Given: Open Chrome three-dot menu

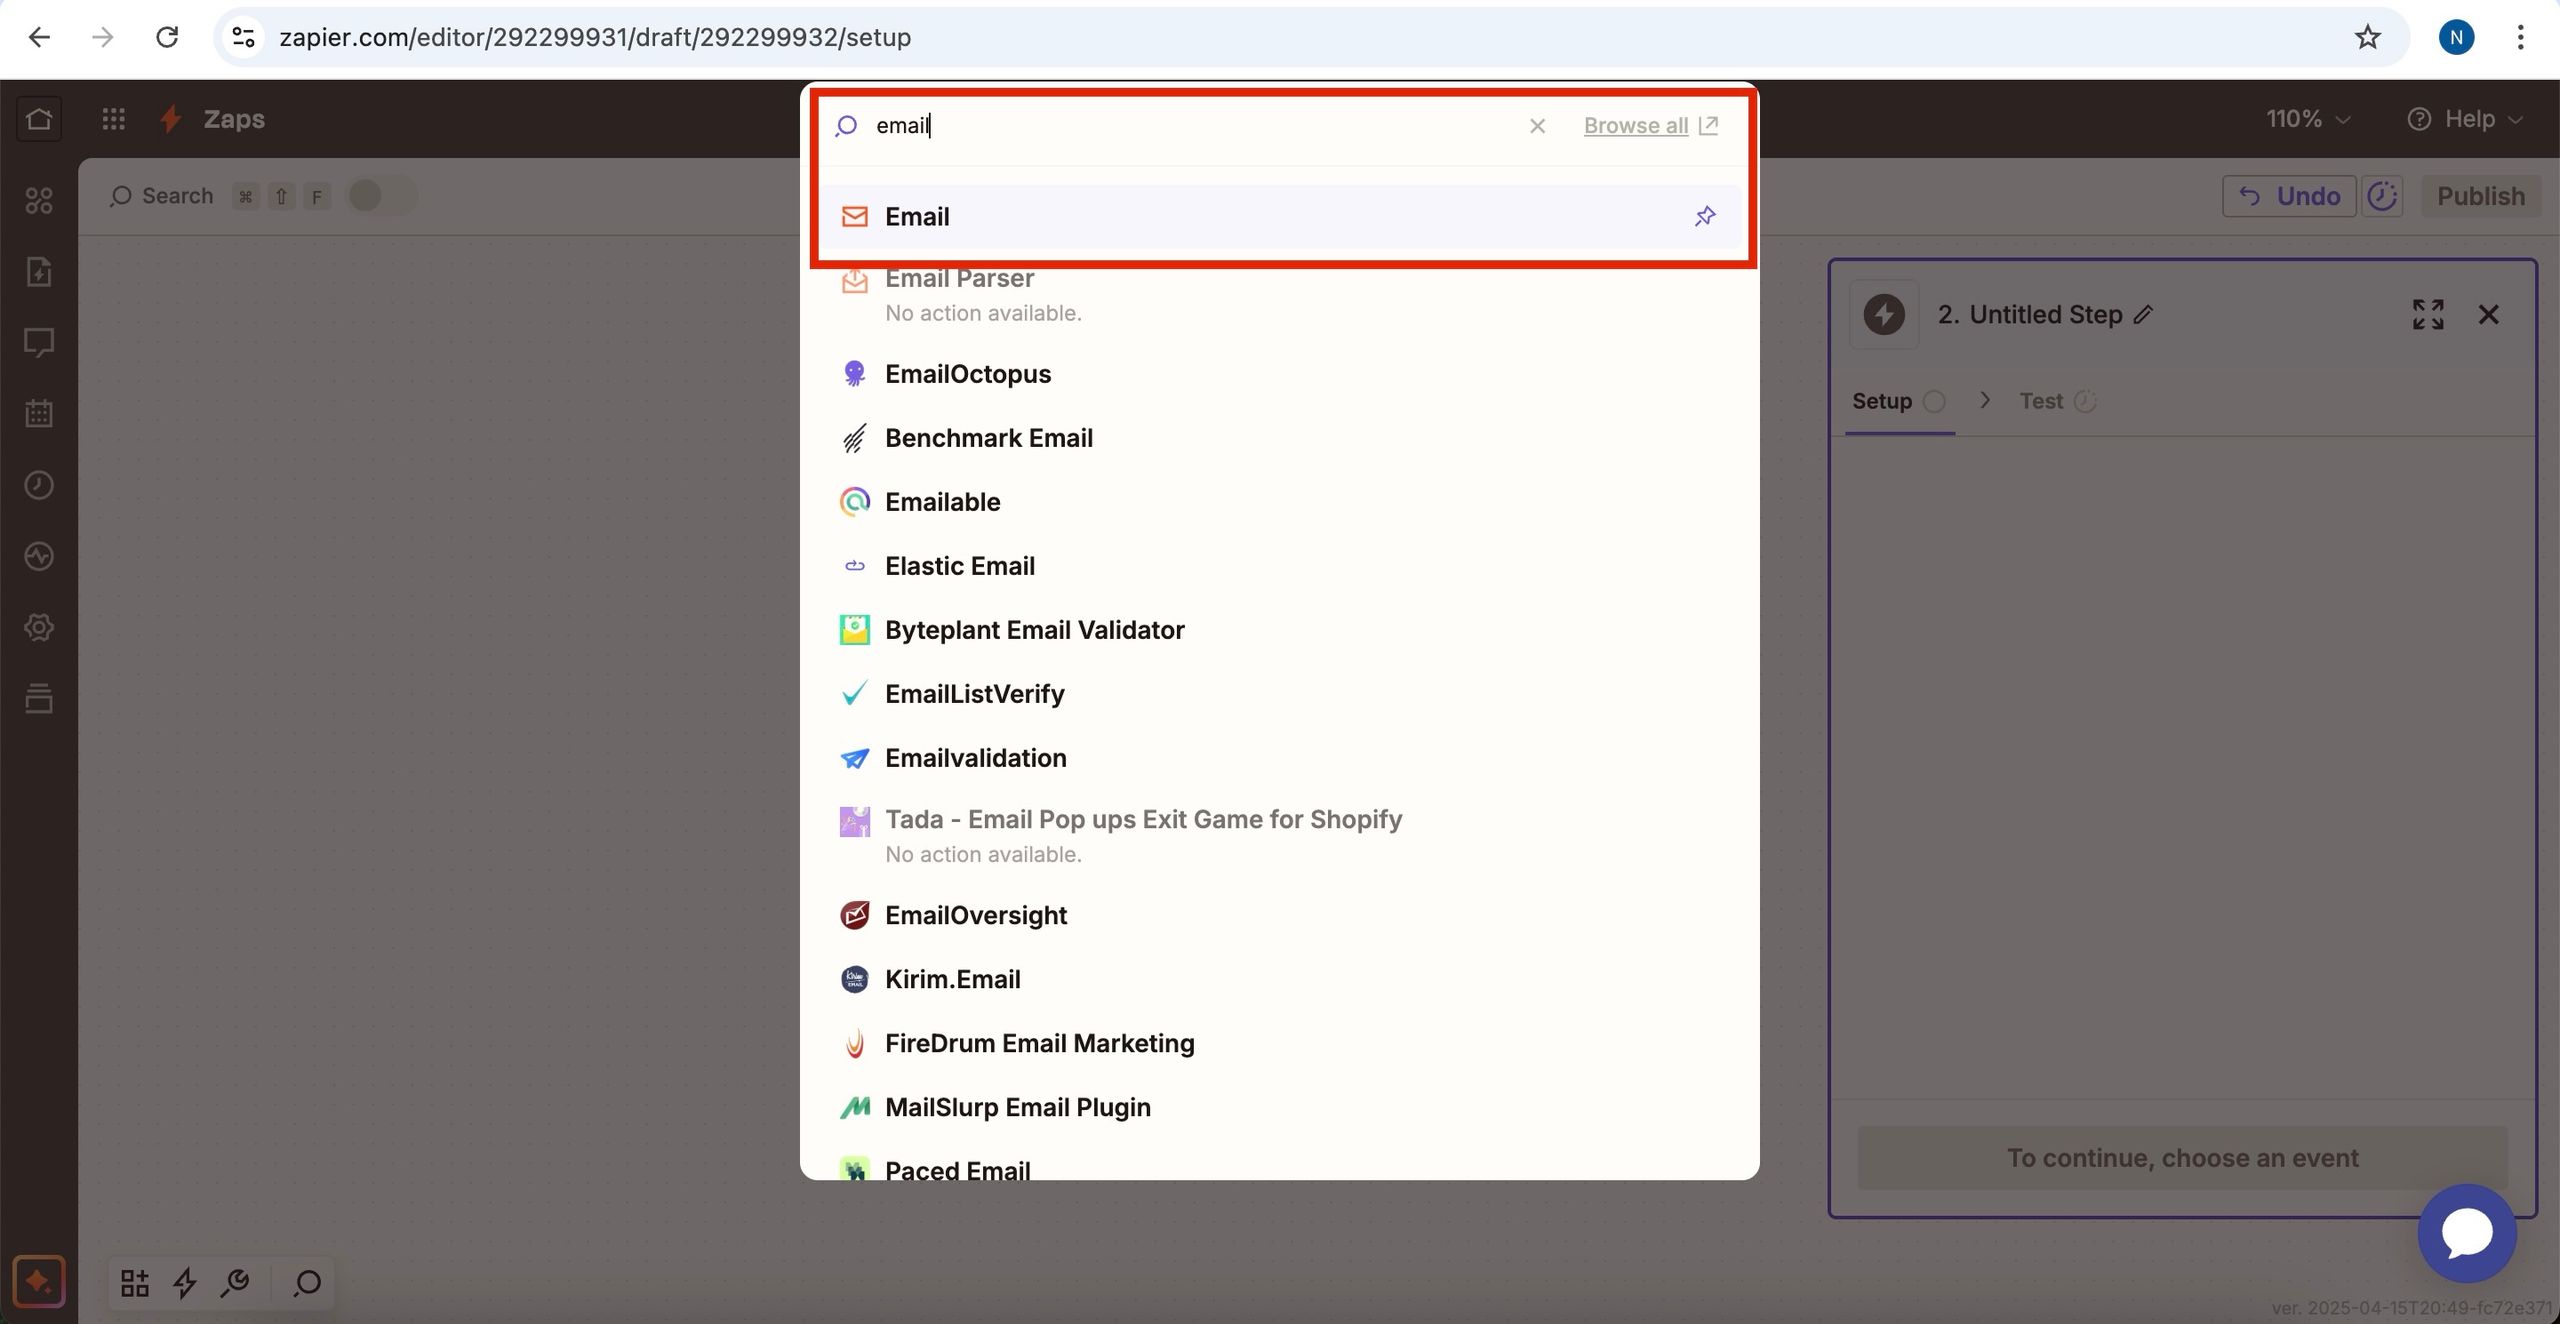Looking at the screenshot, I should click(2520, 37).
